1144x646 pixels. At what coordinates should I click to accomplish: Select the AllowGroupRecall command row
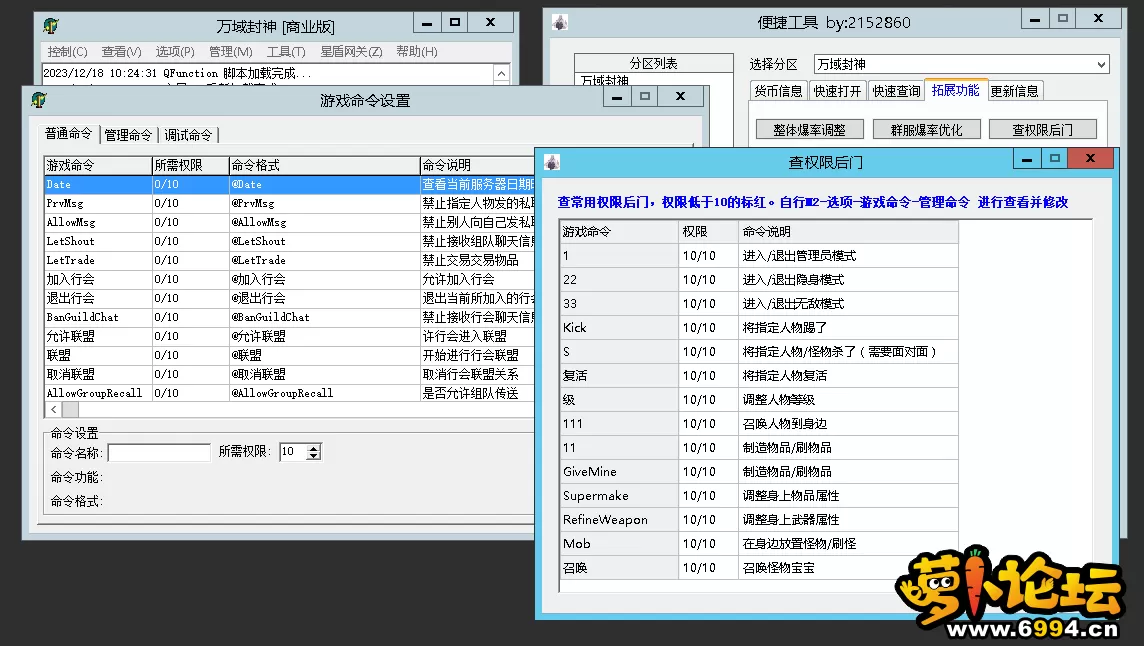coord(290,393)
